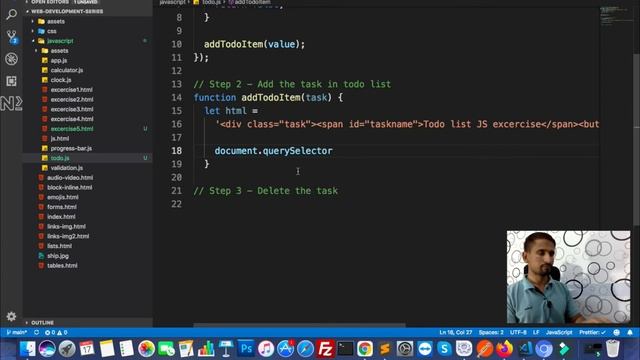The height and width of the screenshot is (360, 640).
Task: Launch Firefox from the dock
Action: [504, 349]
